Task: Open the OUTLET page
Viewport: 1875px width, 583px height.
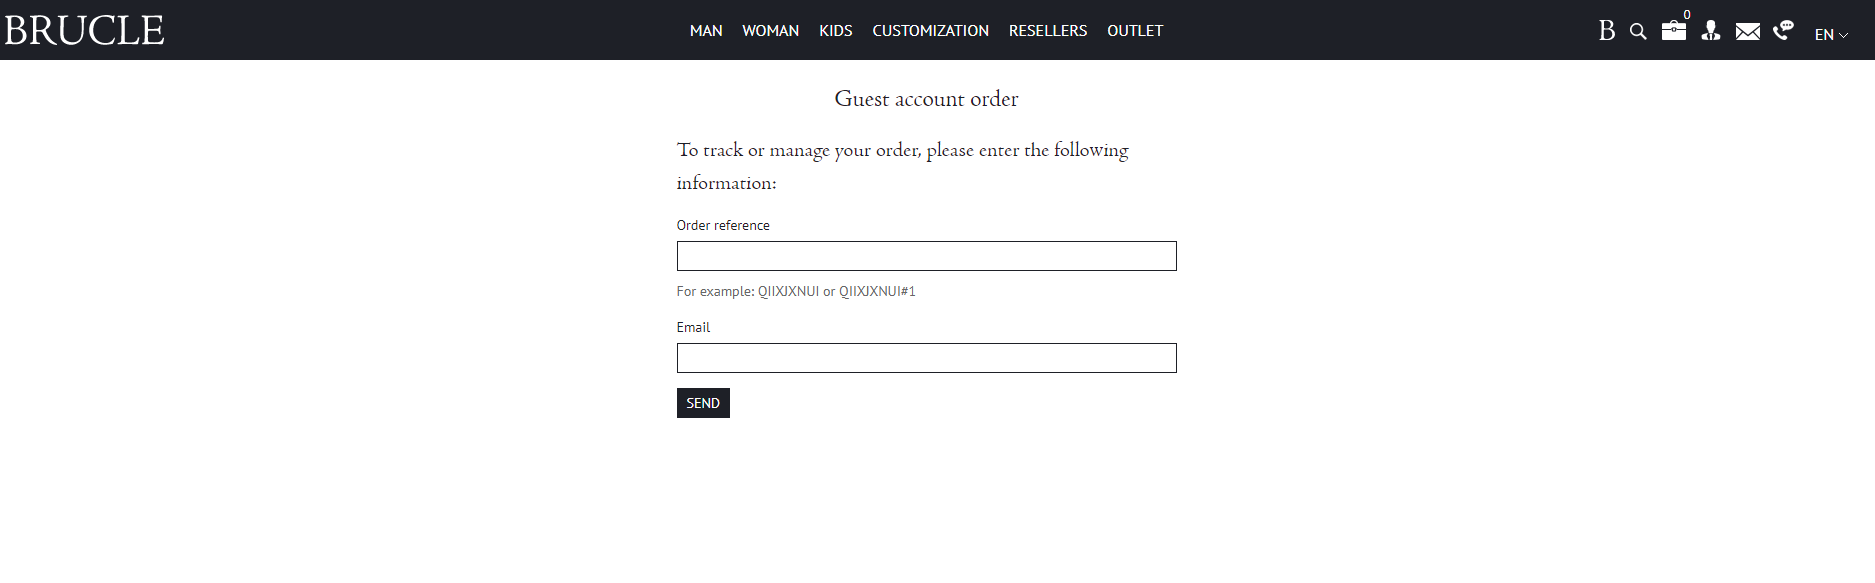Action: click(1135, 31)
